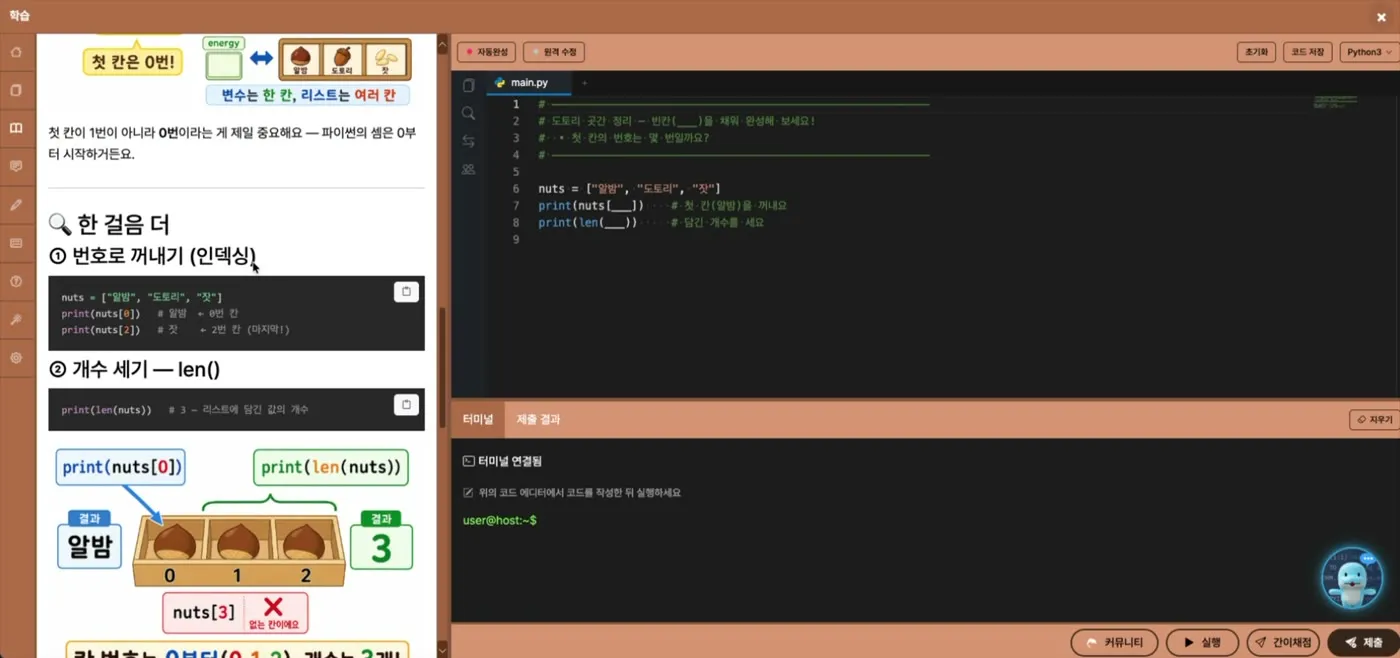This screenshot has width=1400, height=658.
Task: Open the 커뮤니티 button
Action: 1114,642
